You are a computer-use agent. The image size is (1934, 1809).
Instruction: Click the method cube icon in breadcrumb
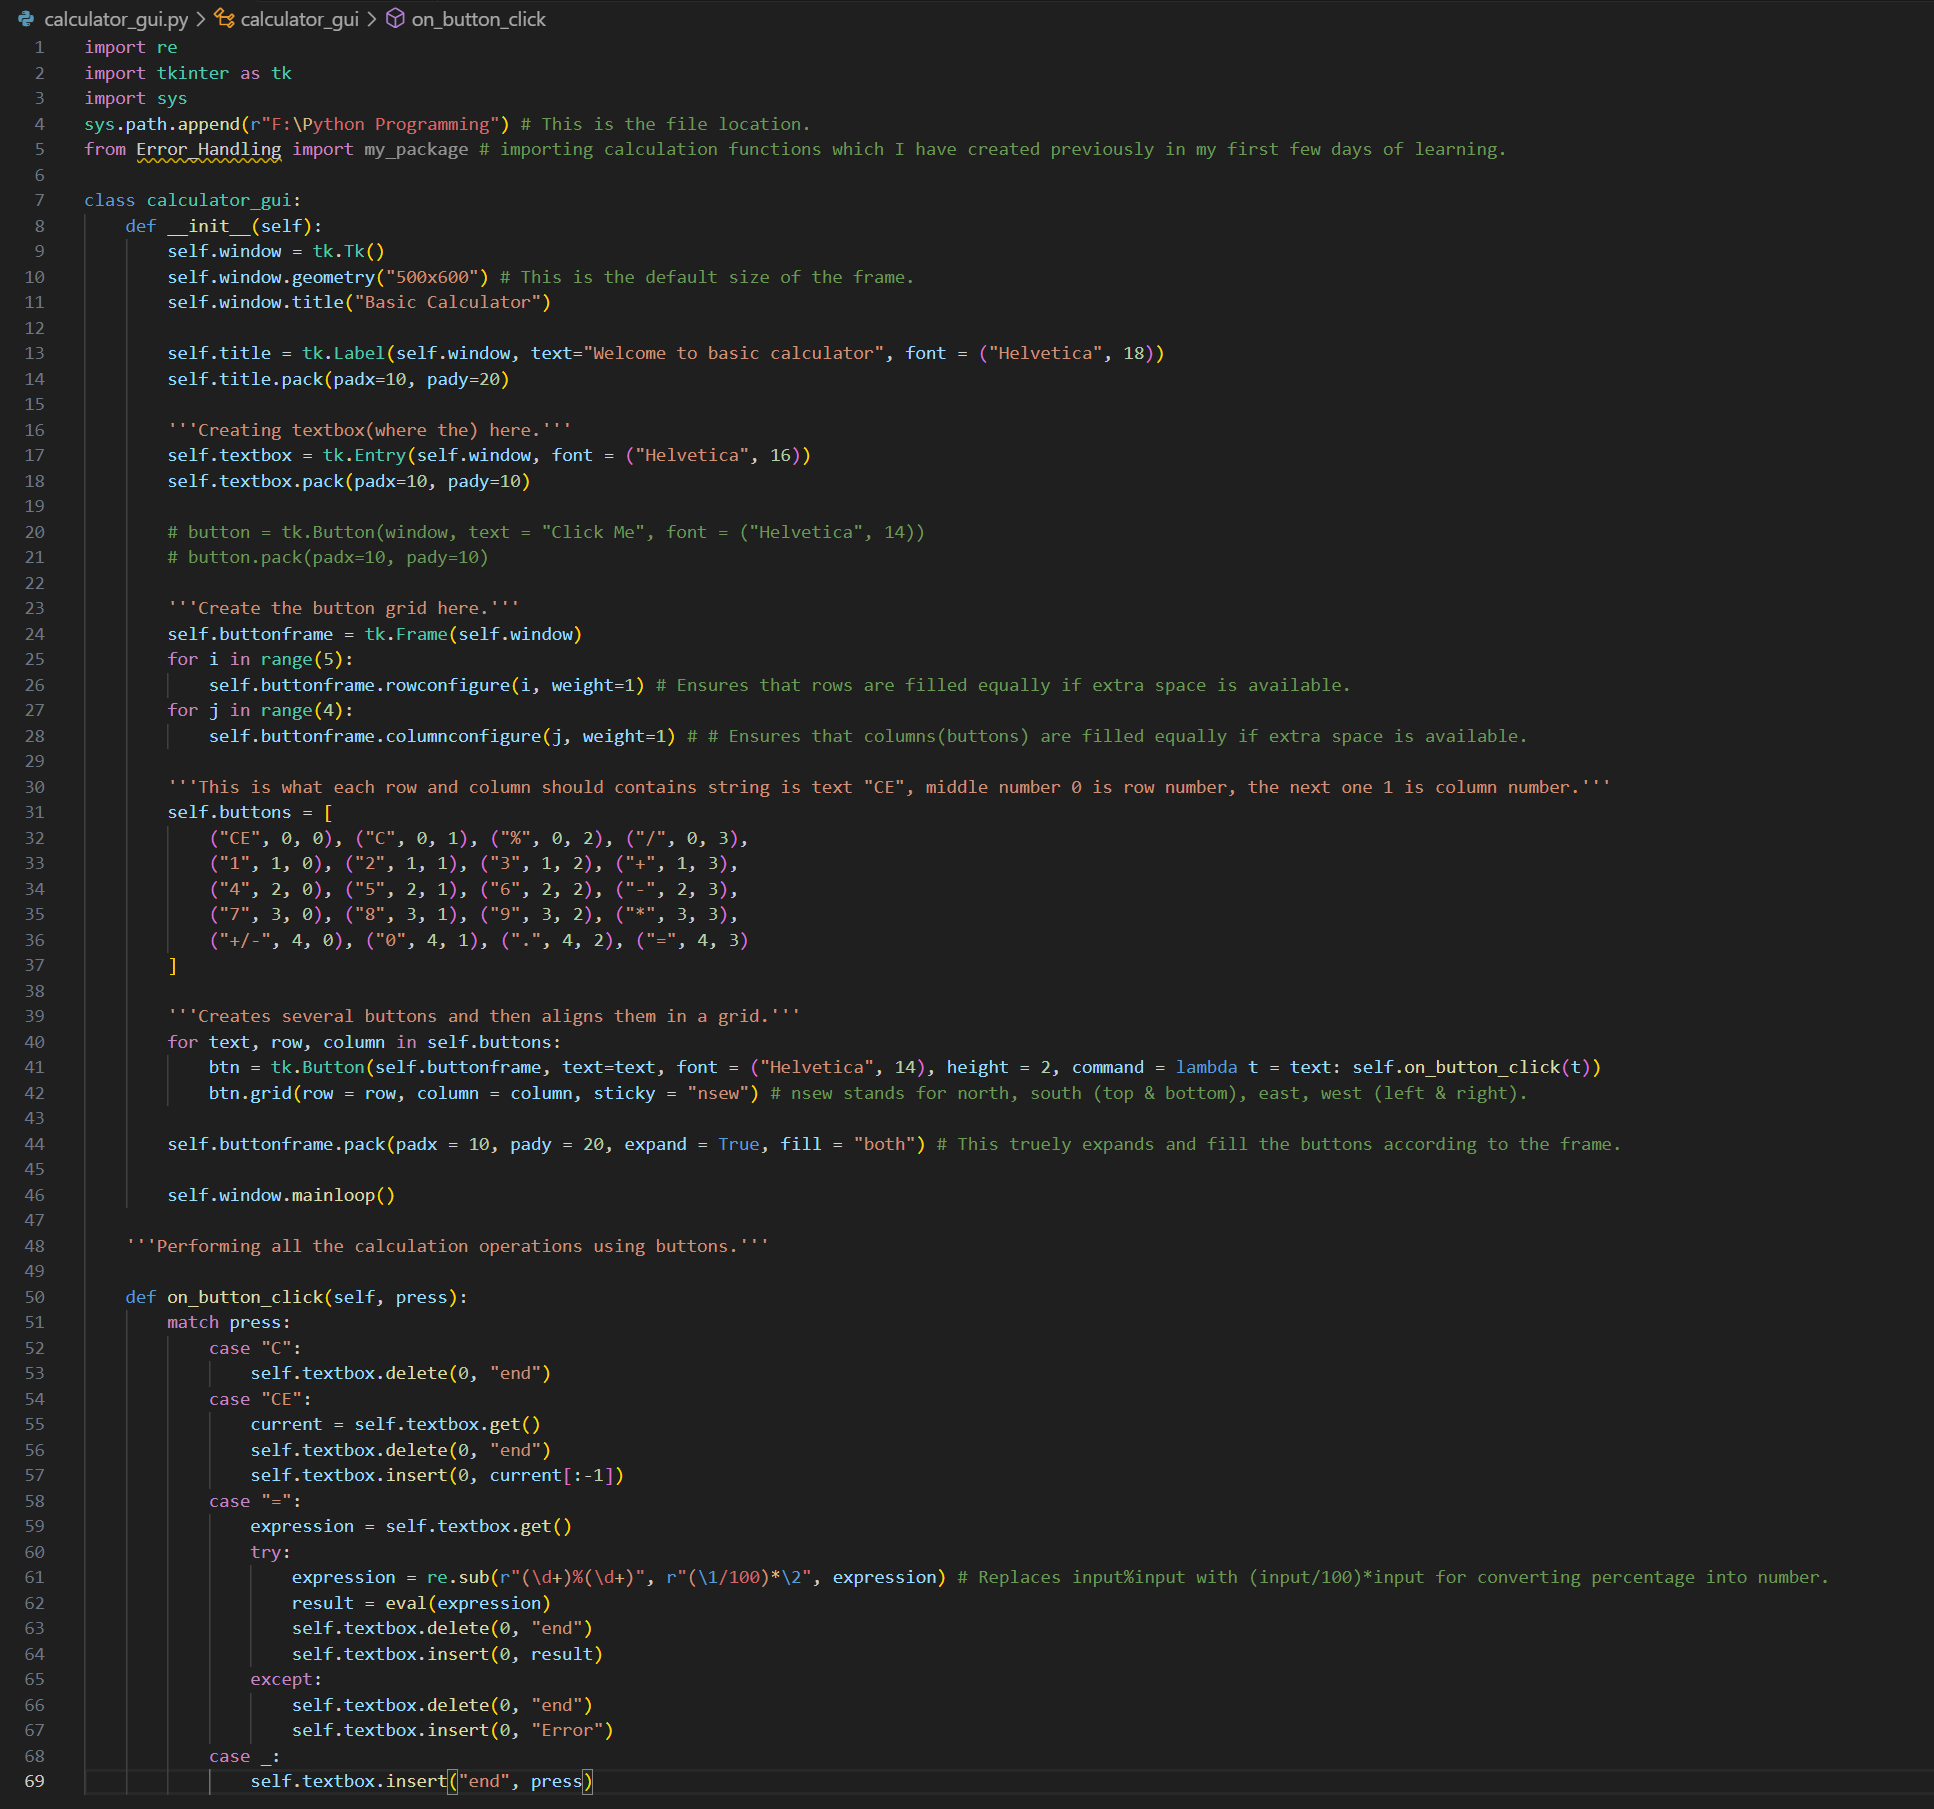[x=396, y=19]
